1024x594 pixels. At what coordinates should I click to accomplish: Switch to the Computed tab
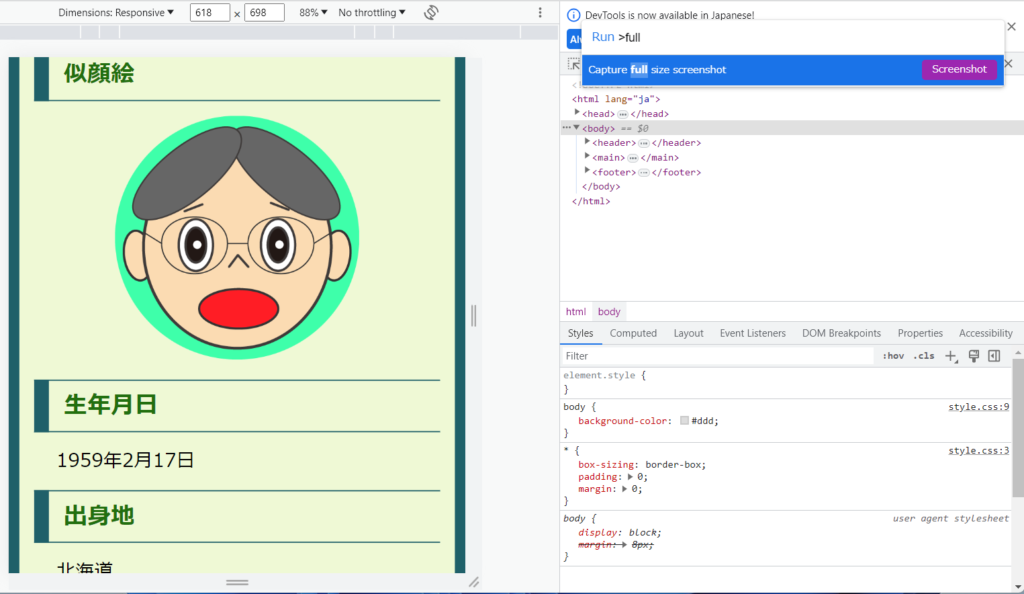coord(633,333)
